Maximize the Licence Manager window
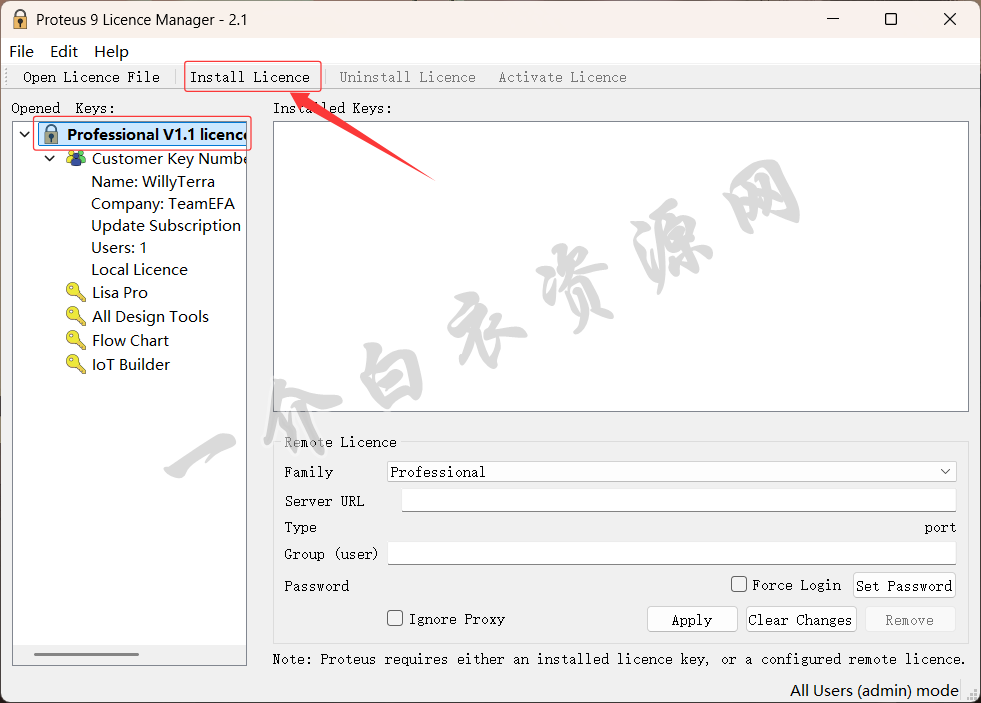 pyautogui.click(x=891, y=19)
